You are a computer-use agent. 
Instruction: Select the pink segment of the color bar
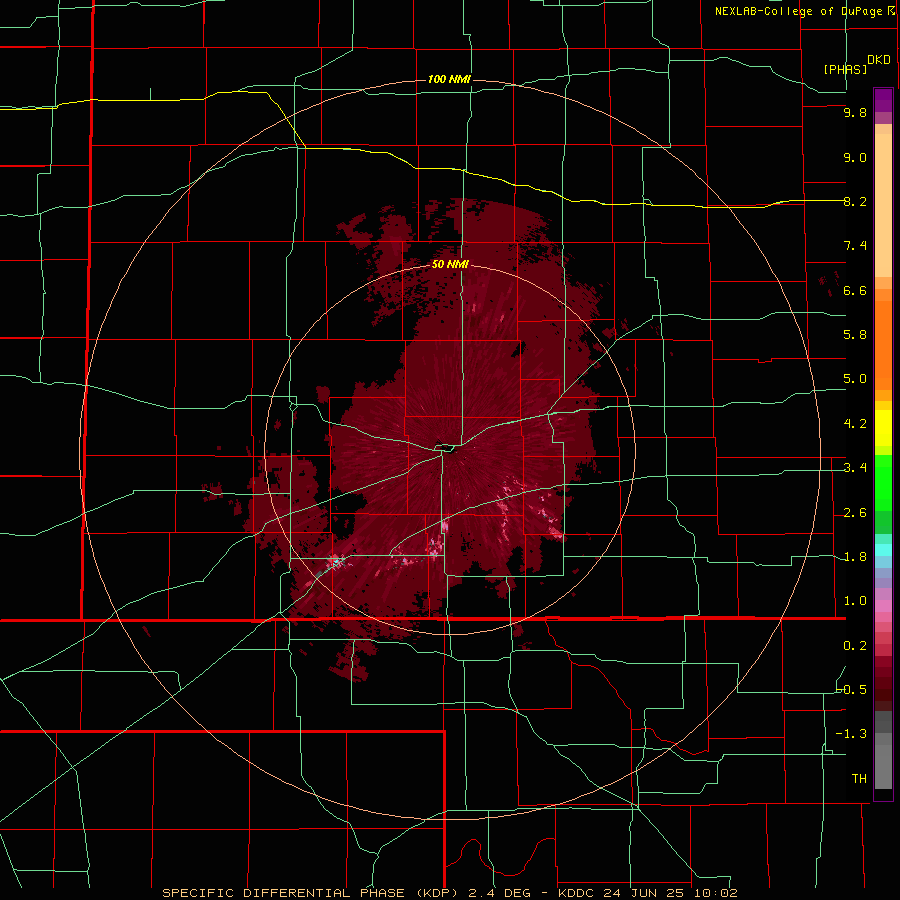[x=883, y=606]
